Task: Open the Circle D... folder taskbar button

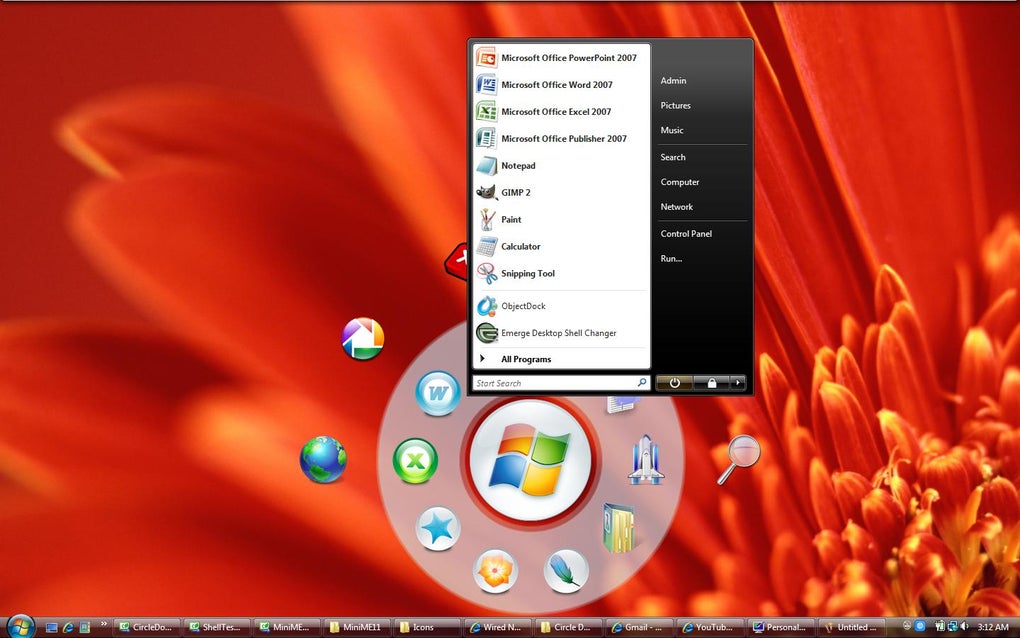Action: click(569, 628)
